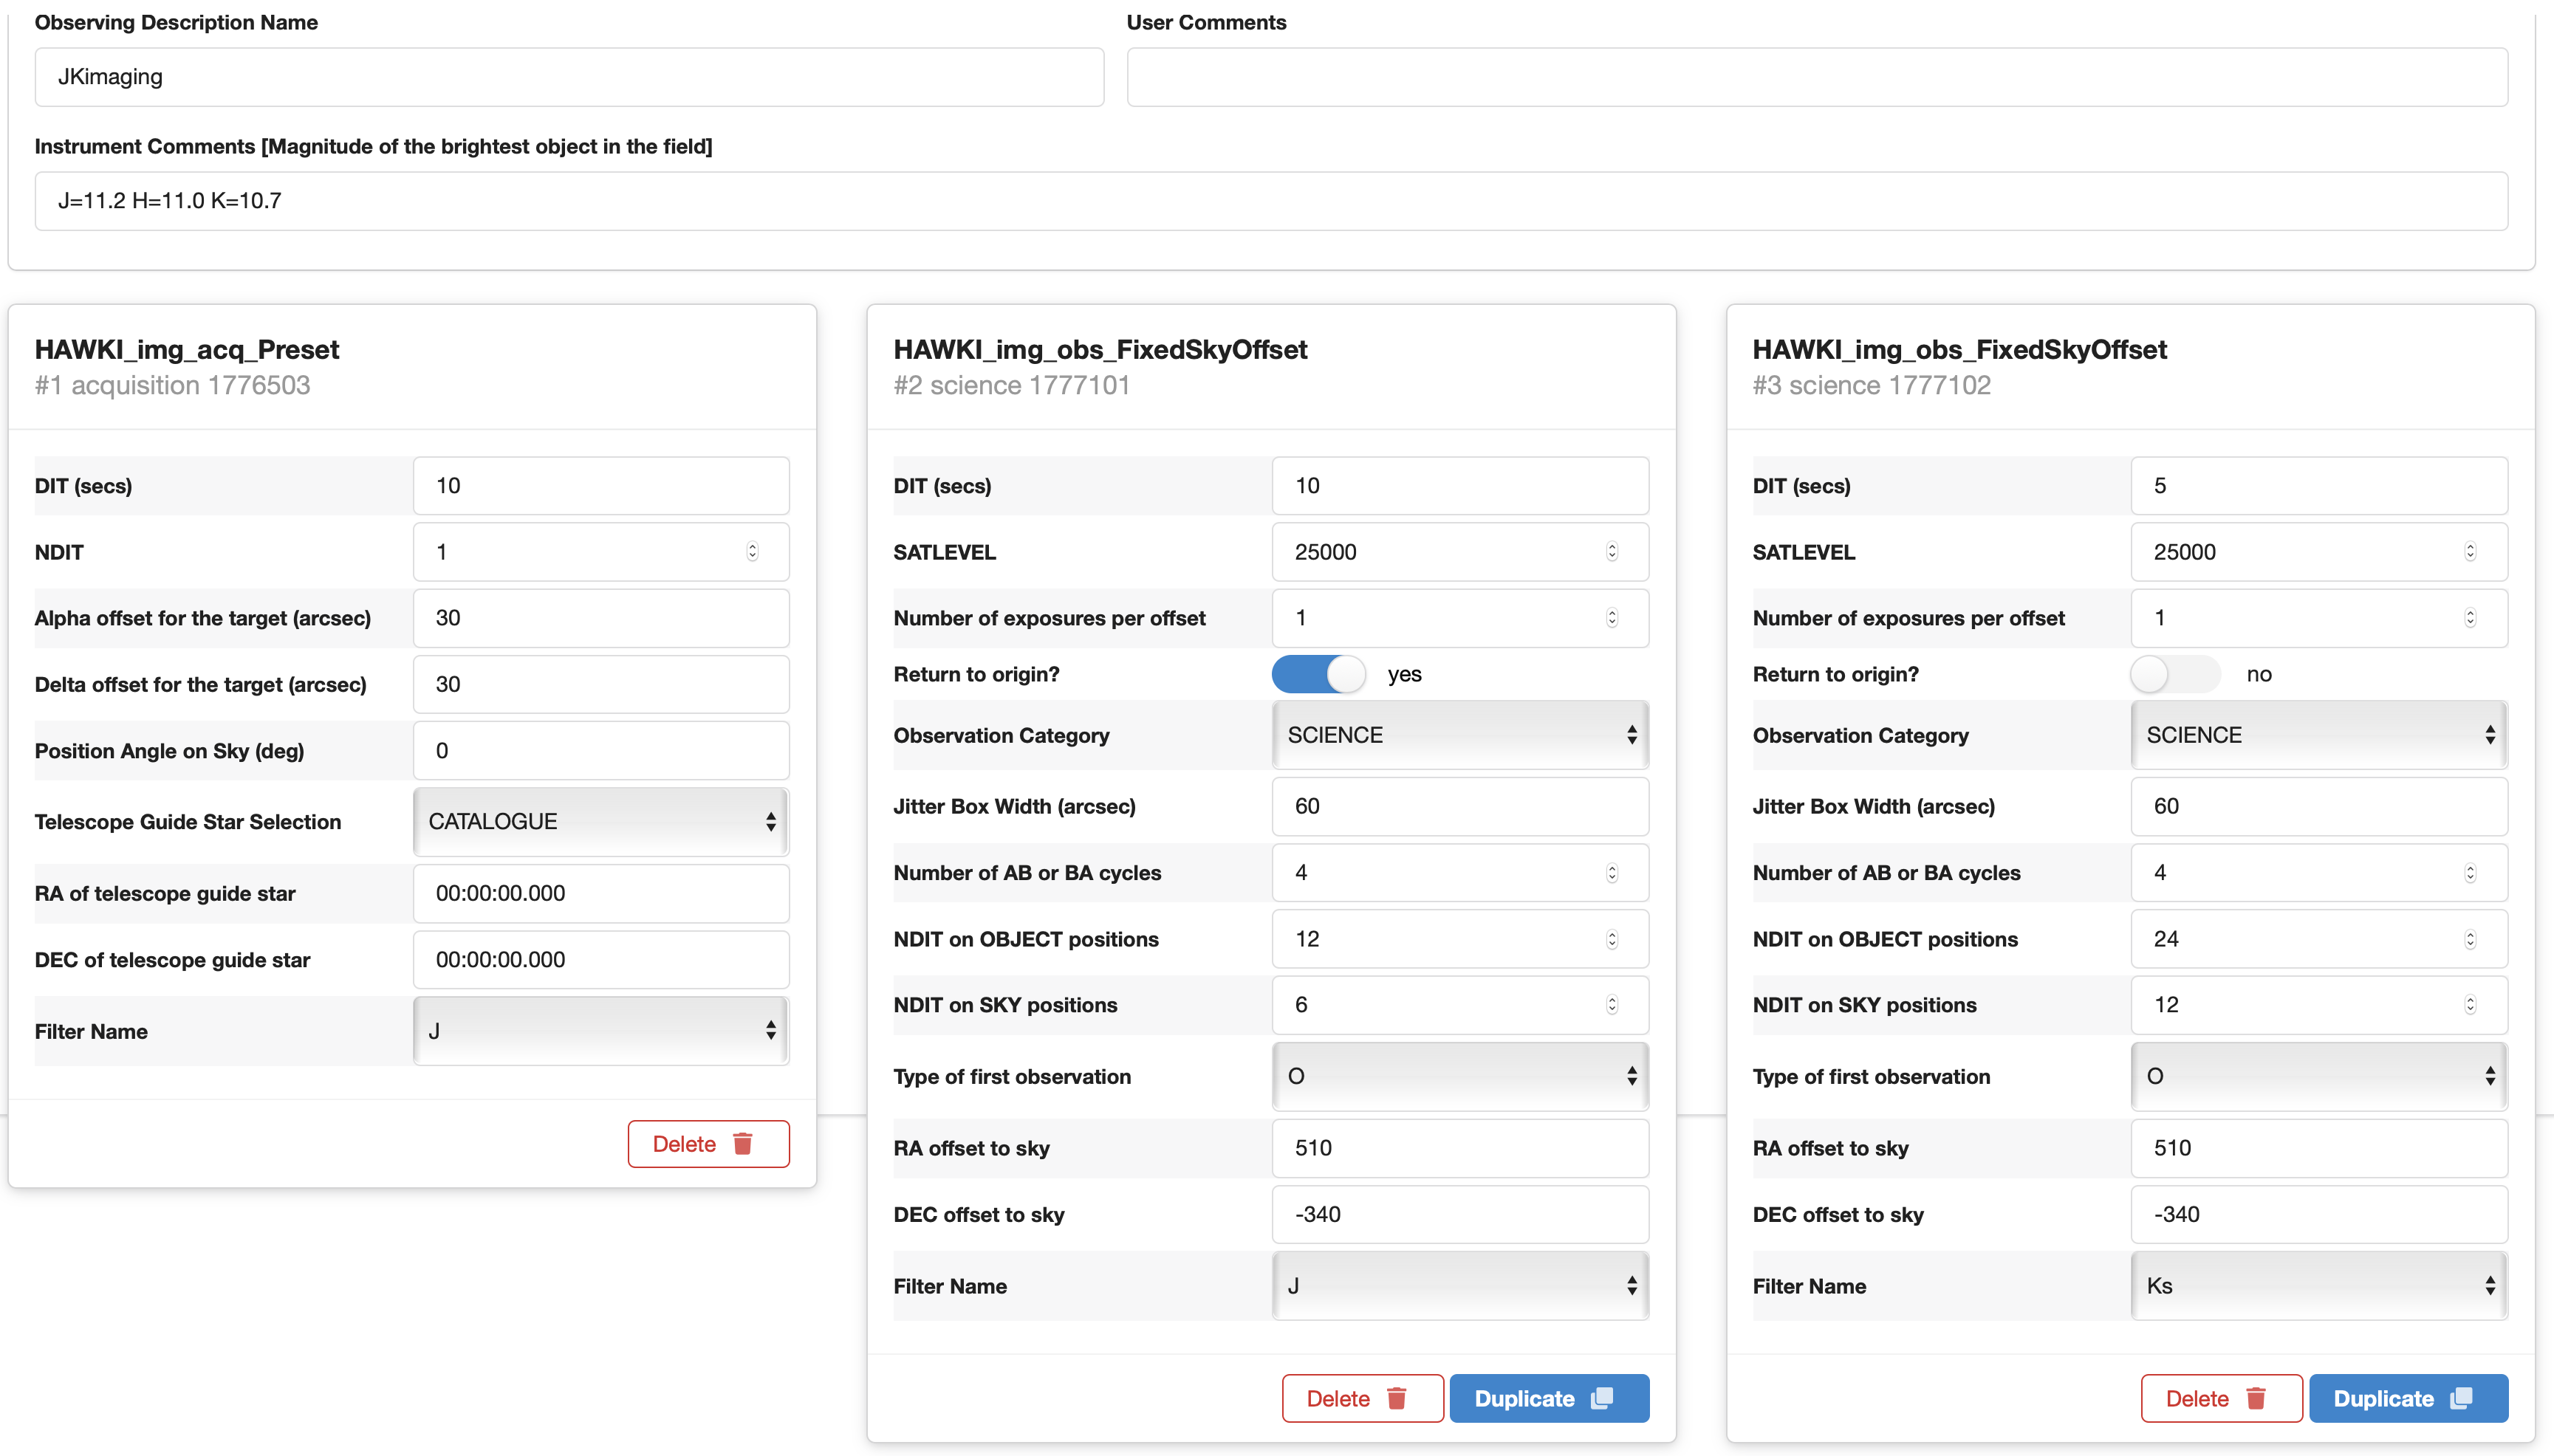Screen dimensions: 2554x1456
Task: Click the Observing Description Name field JKimaging
Action: (x=569, y=77)
